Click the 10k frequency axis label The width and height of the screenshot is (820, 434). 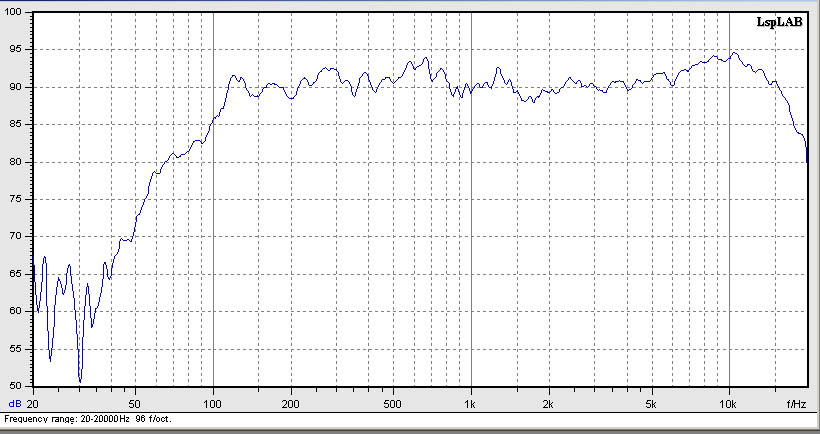[728, 404]
